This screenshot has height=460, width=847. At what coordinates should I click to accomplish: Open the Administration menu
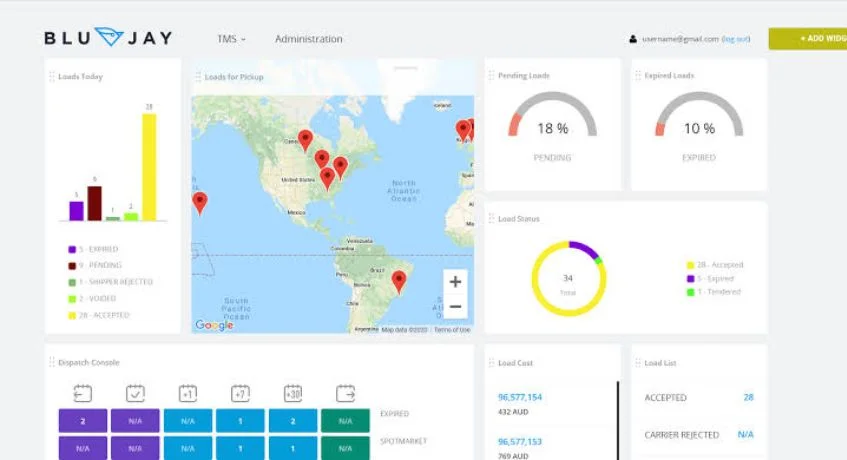point(308,39)
